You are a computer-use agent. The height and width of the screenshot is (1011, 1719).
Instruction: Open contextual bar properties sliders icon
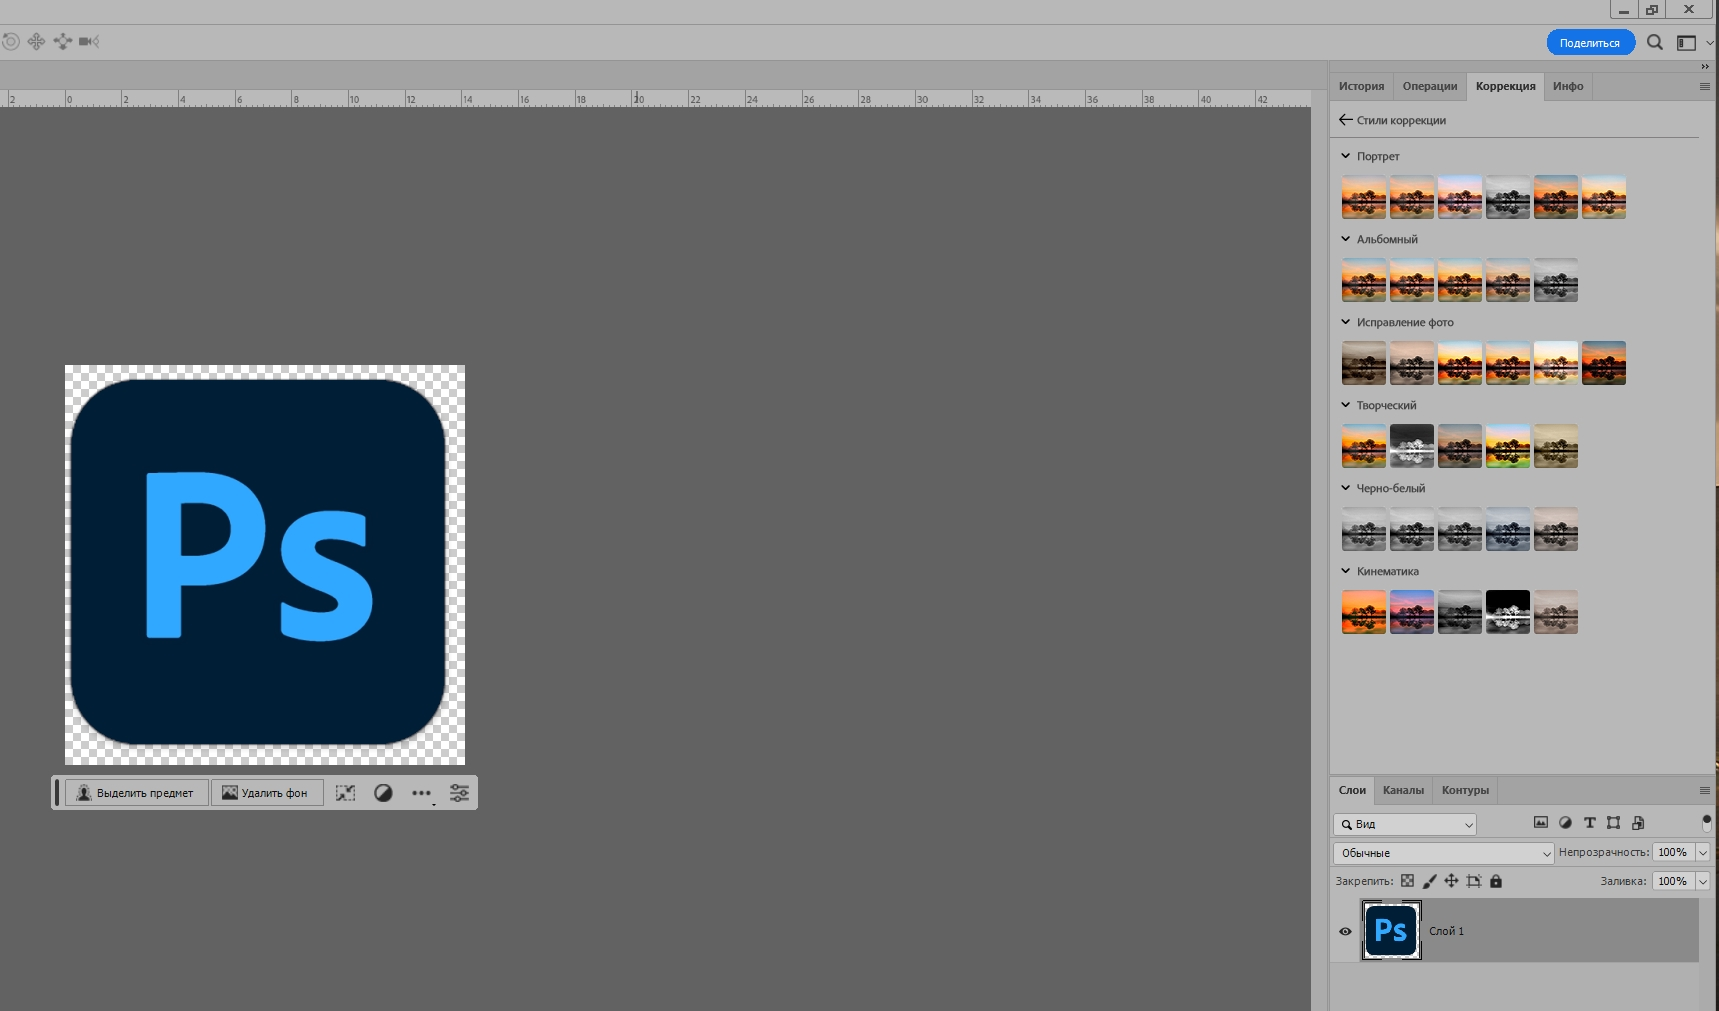[459, 793]
